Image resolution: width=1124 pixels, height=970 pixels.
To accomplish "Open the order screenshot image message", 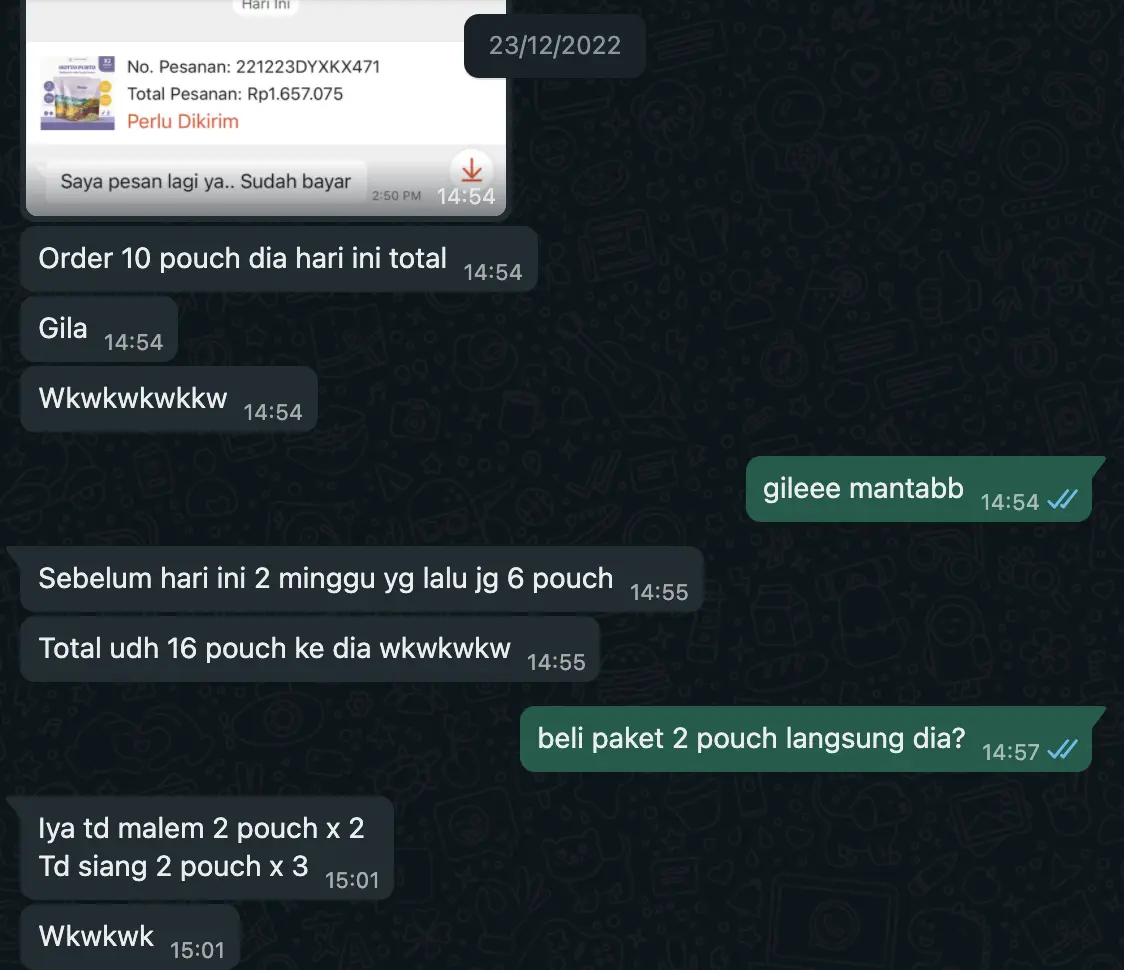I will point(266,108).
